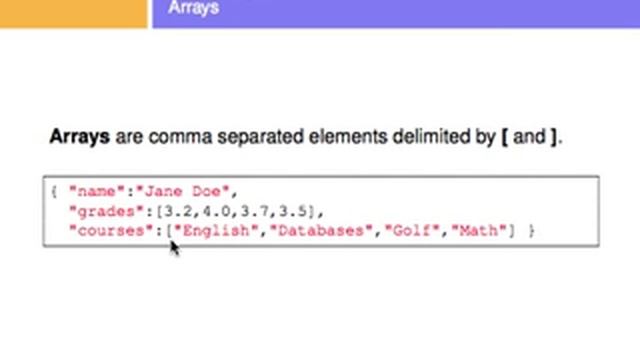Click the "Math" course string
The image size is (640, 360).
click(479, 231)
